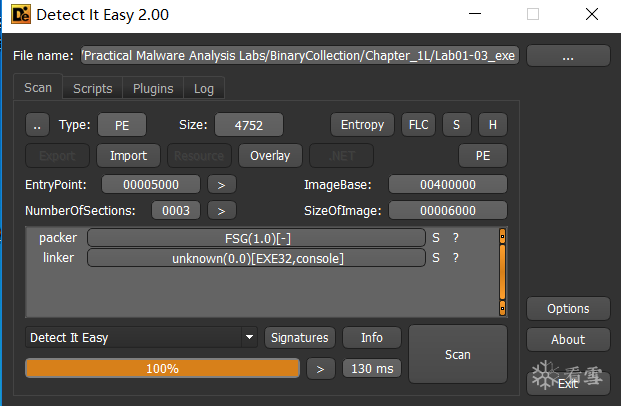Click the results list scrollbar down arrow
Screen dimensions: 621x406
point(502,308)
